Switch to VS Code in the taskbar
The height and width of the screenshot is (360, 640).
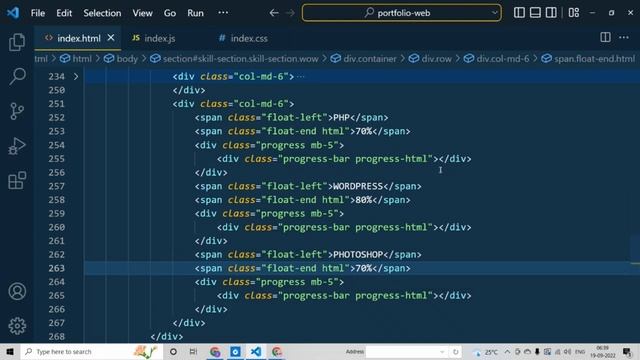[x=256, y=351]
